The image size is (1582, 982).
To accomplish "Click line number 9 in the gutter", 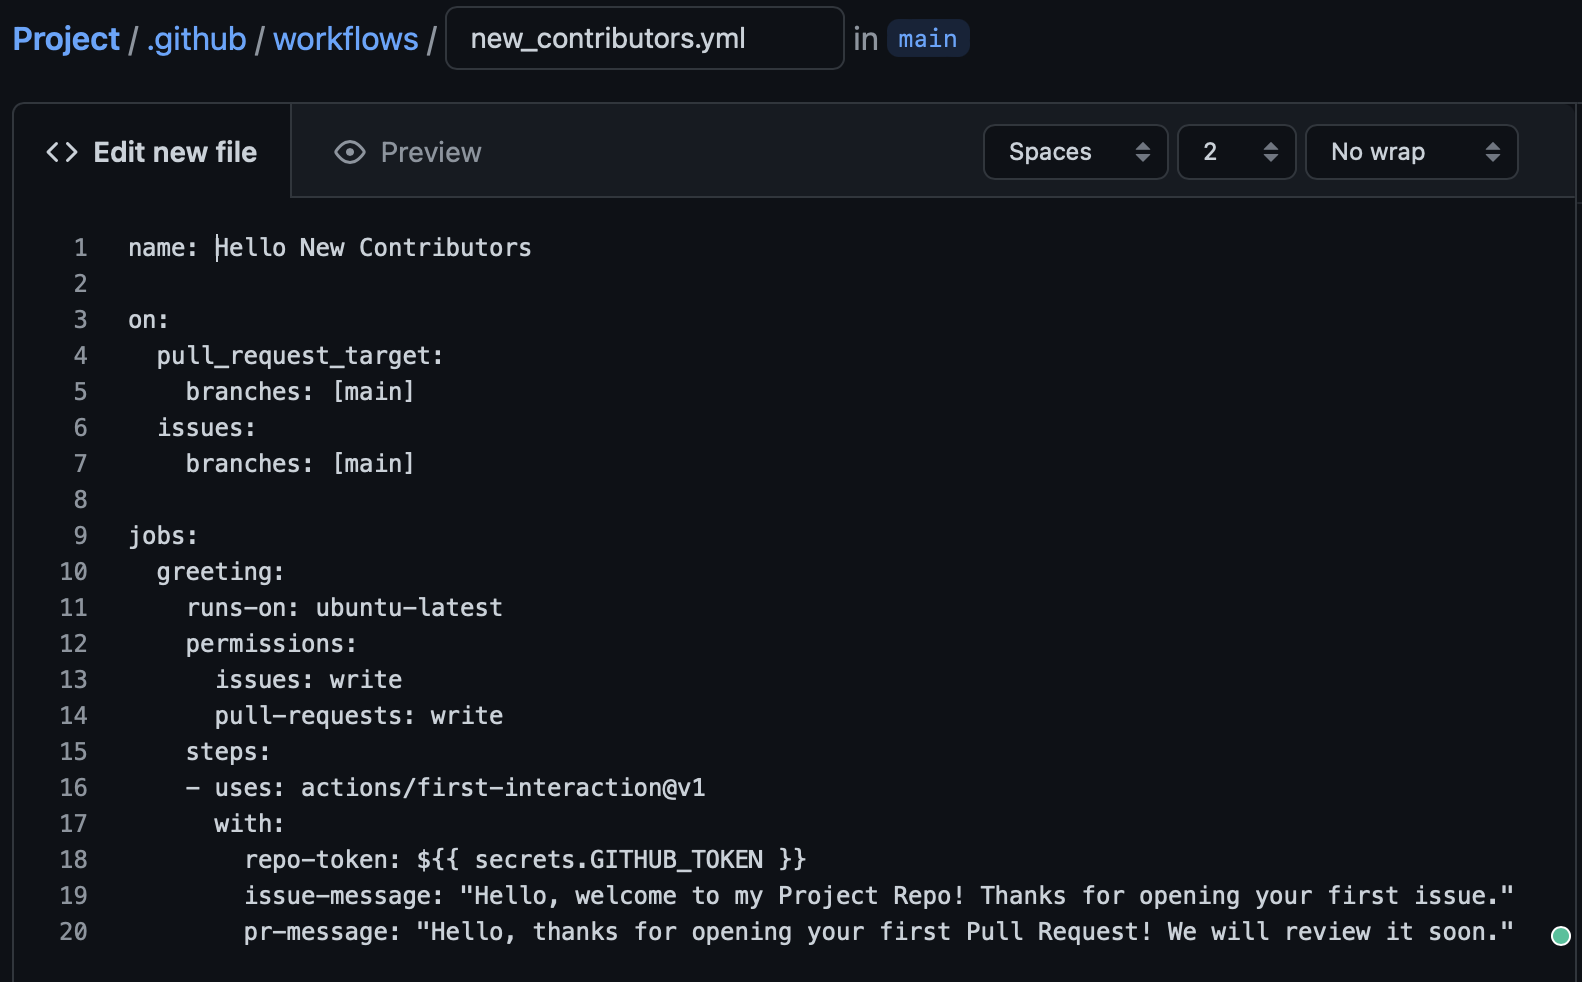I will tap(81, 536).
